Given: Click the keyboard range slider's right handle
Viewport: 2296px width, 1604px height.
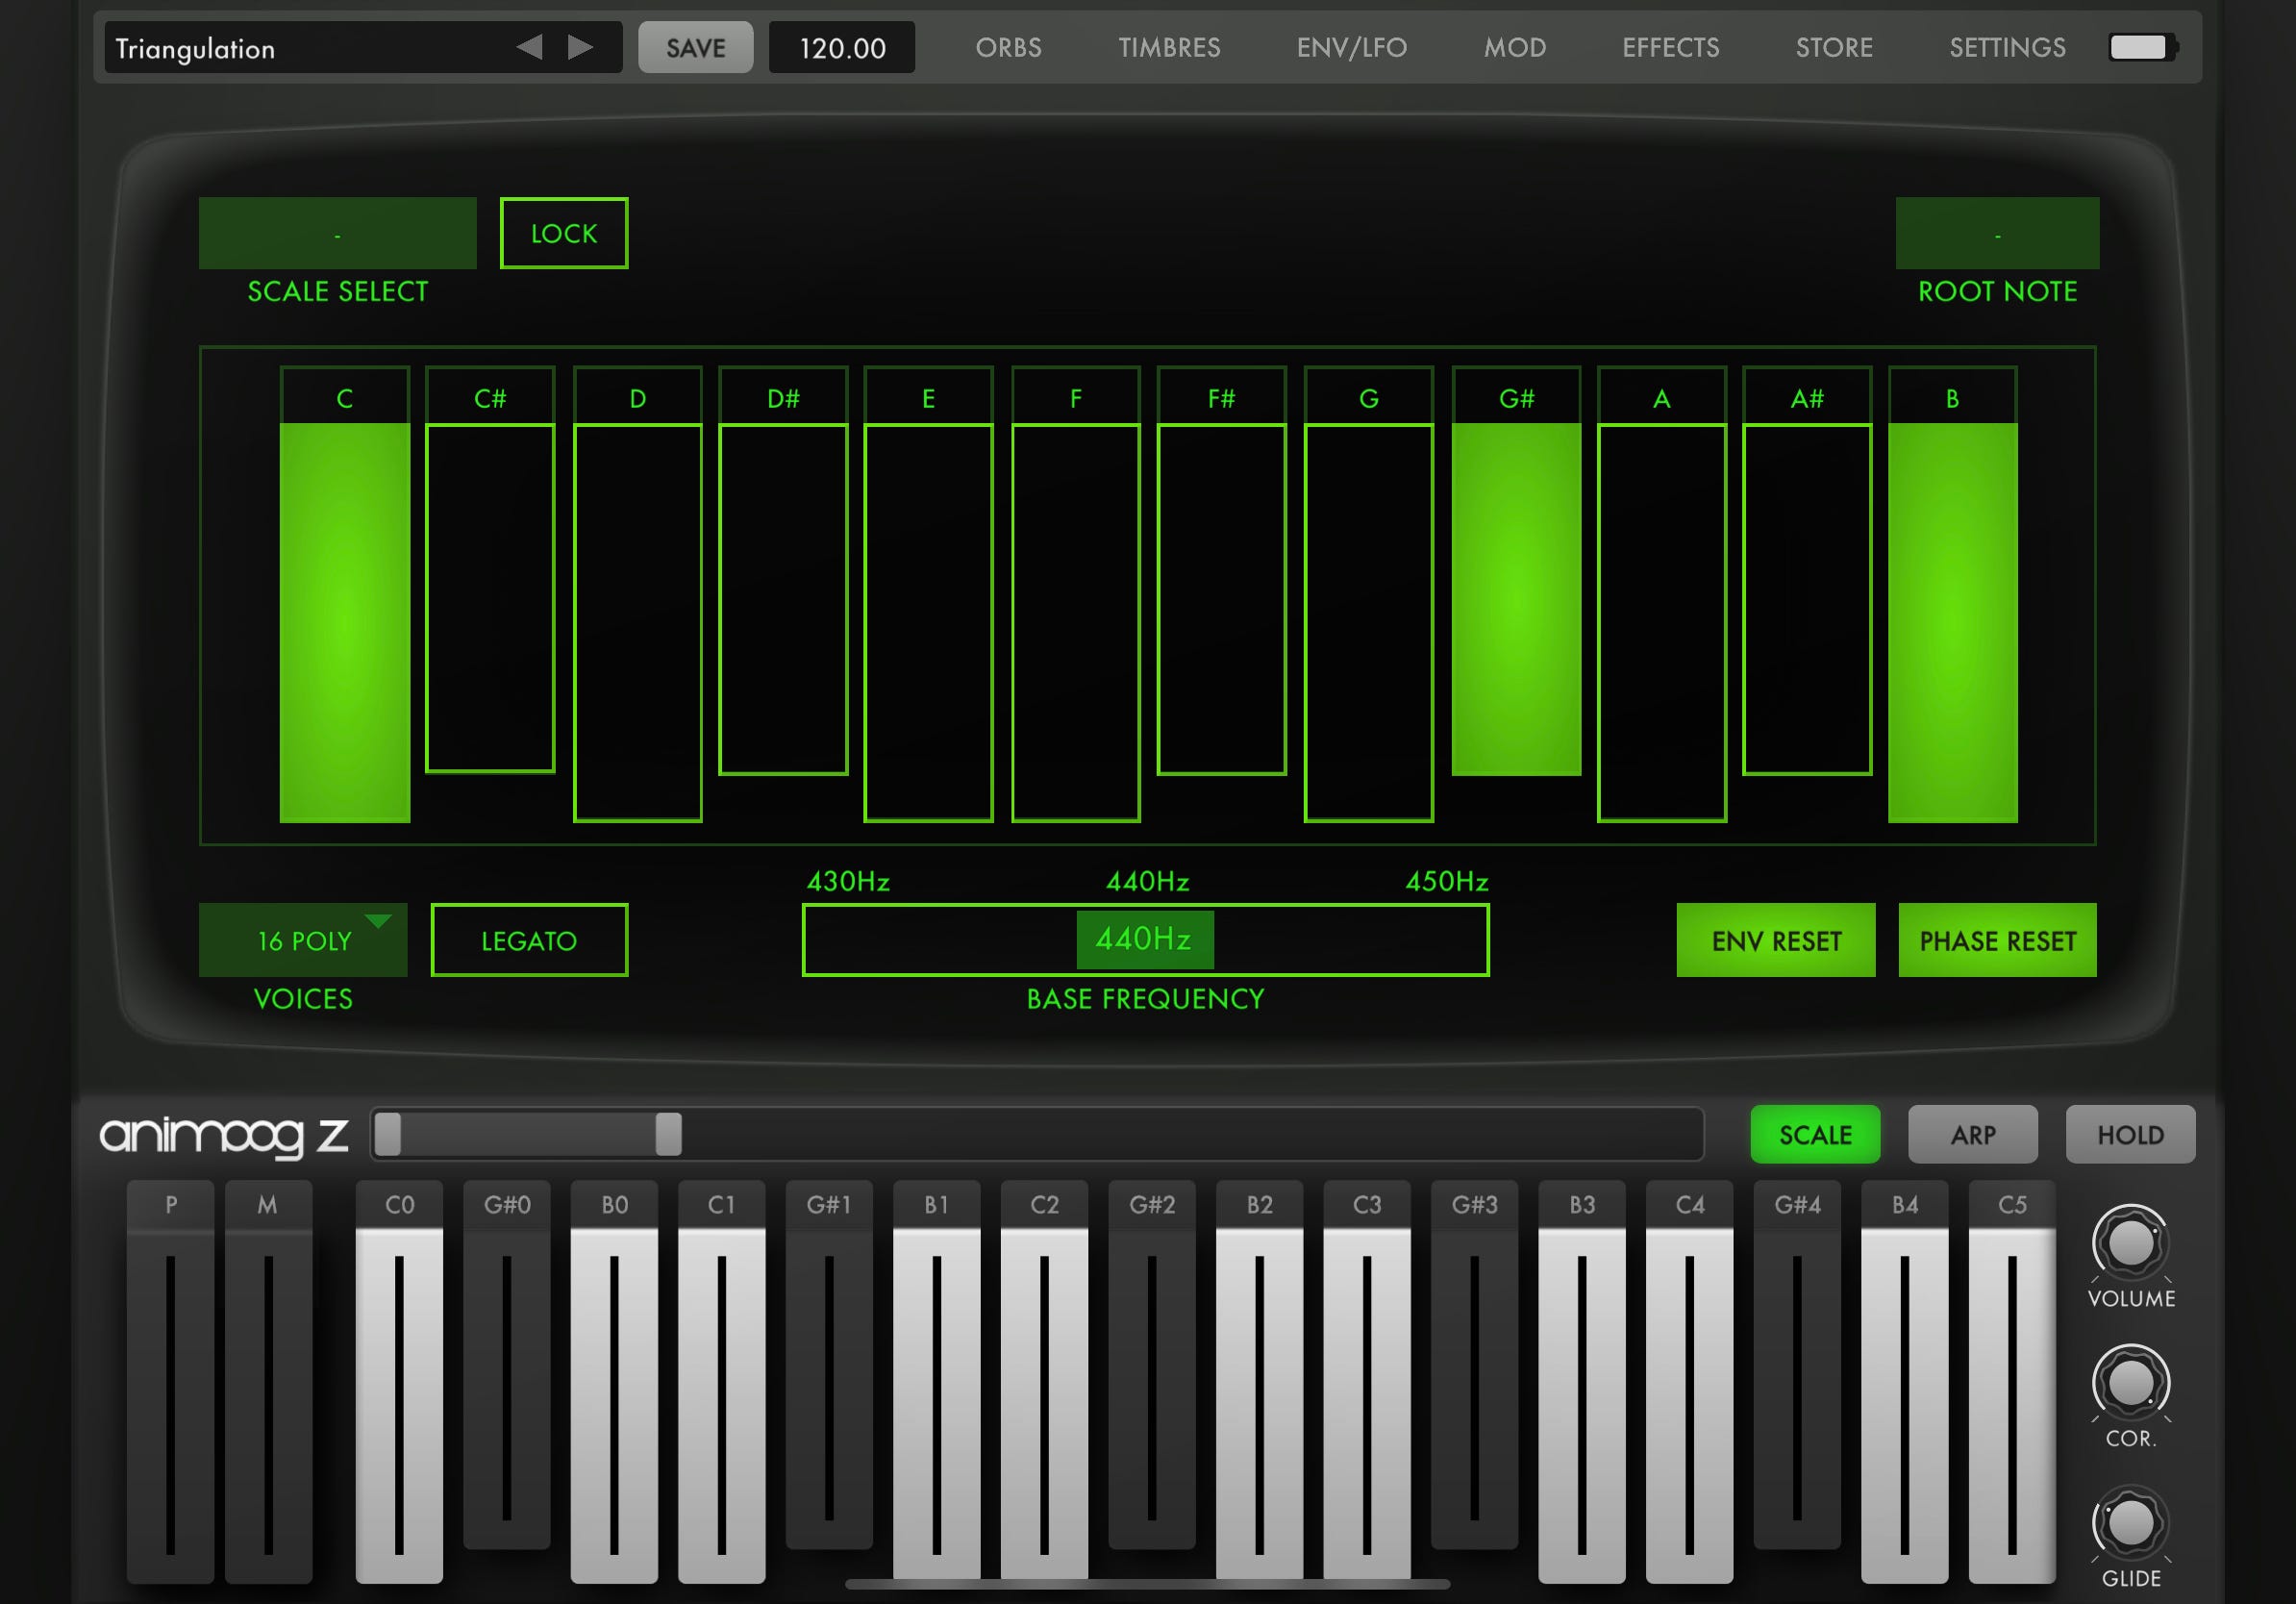Looking at the screenshot, I should 668,1134.
